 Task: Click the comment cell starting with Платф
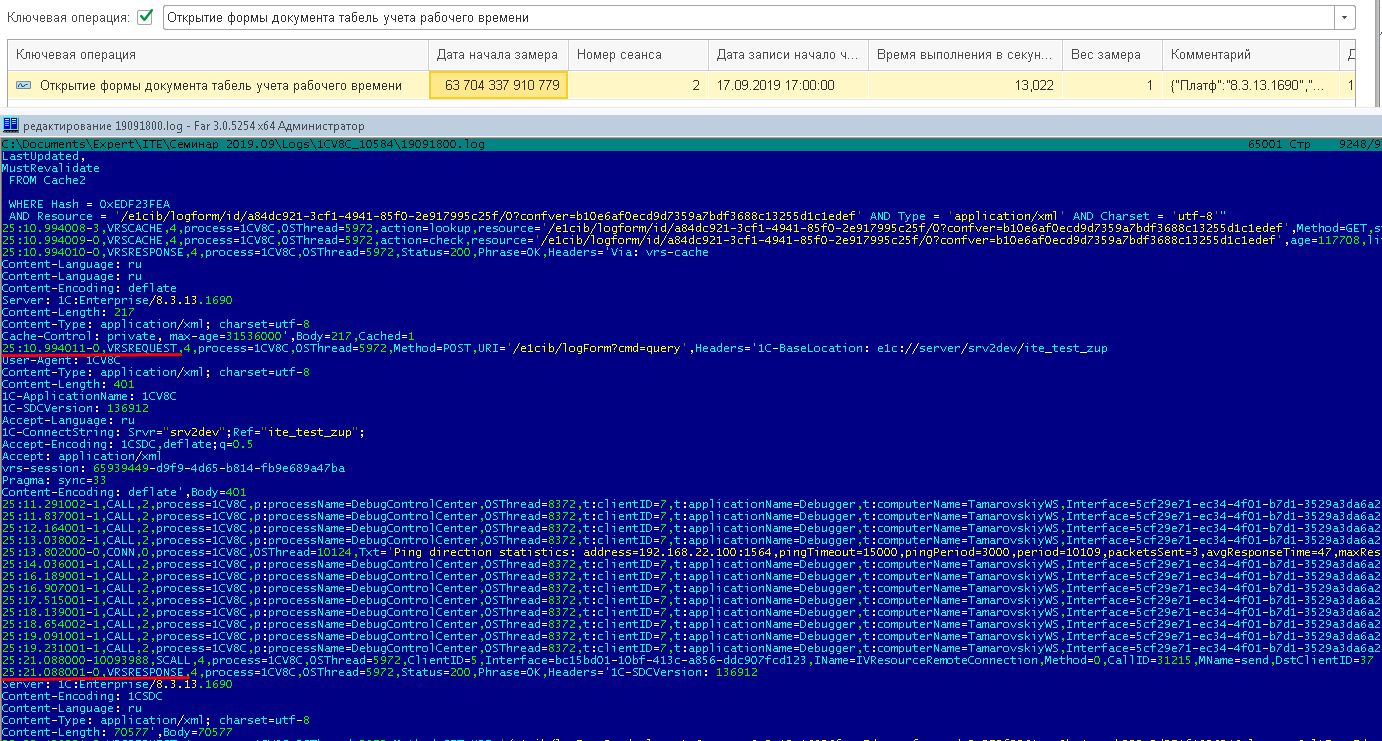click(1250, 86)
